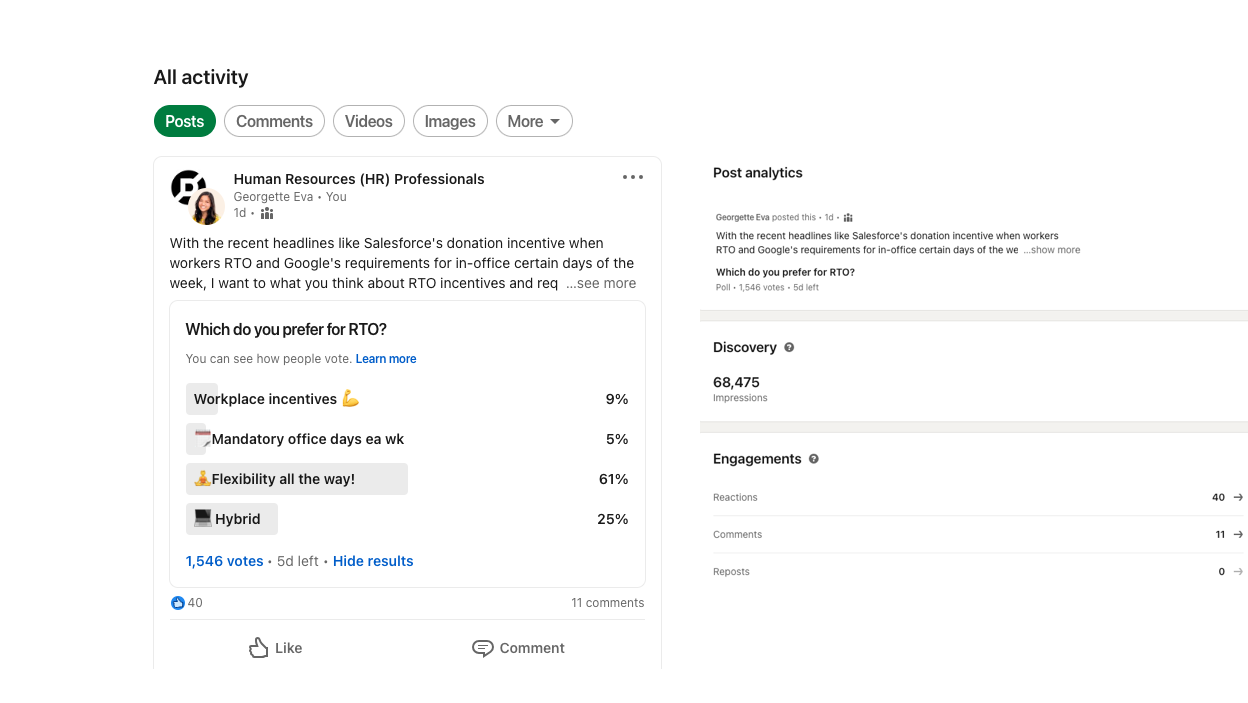Click Georgette Eva's profile photo

[206, 208]
